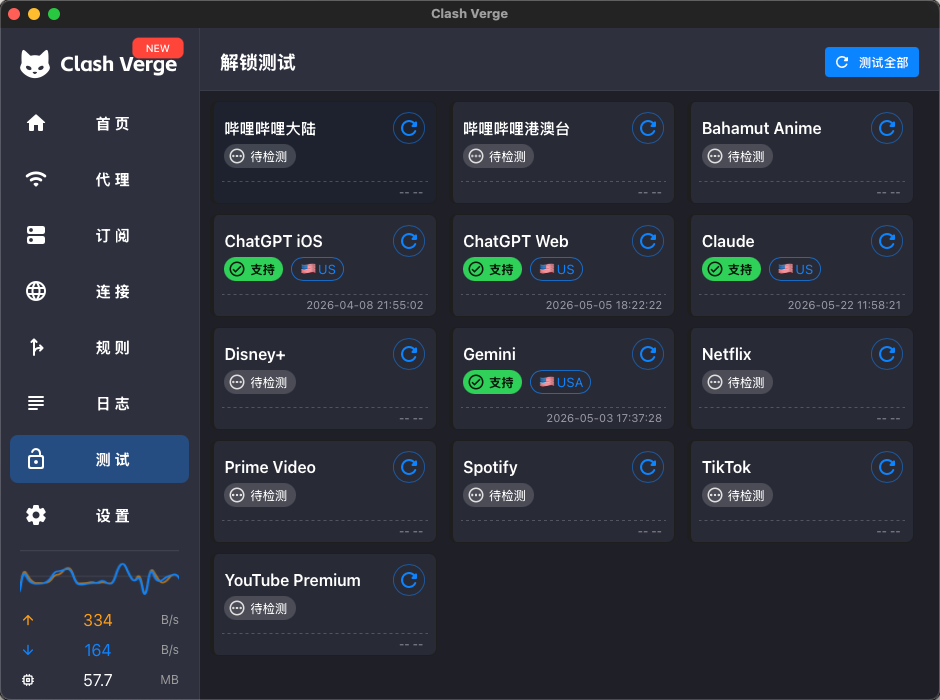The image size is (940, 700).
Task: Start the Spotify unlock test
Action: tap(647, 467)
